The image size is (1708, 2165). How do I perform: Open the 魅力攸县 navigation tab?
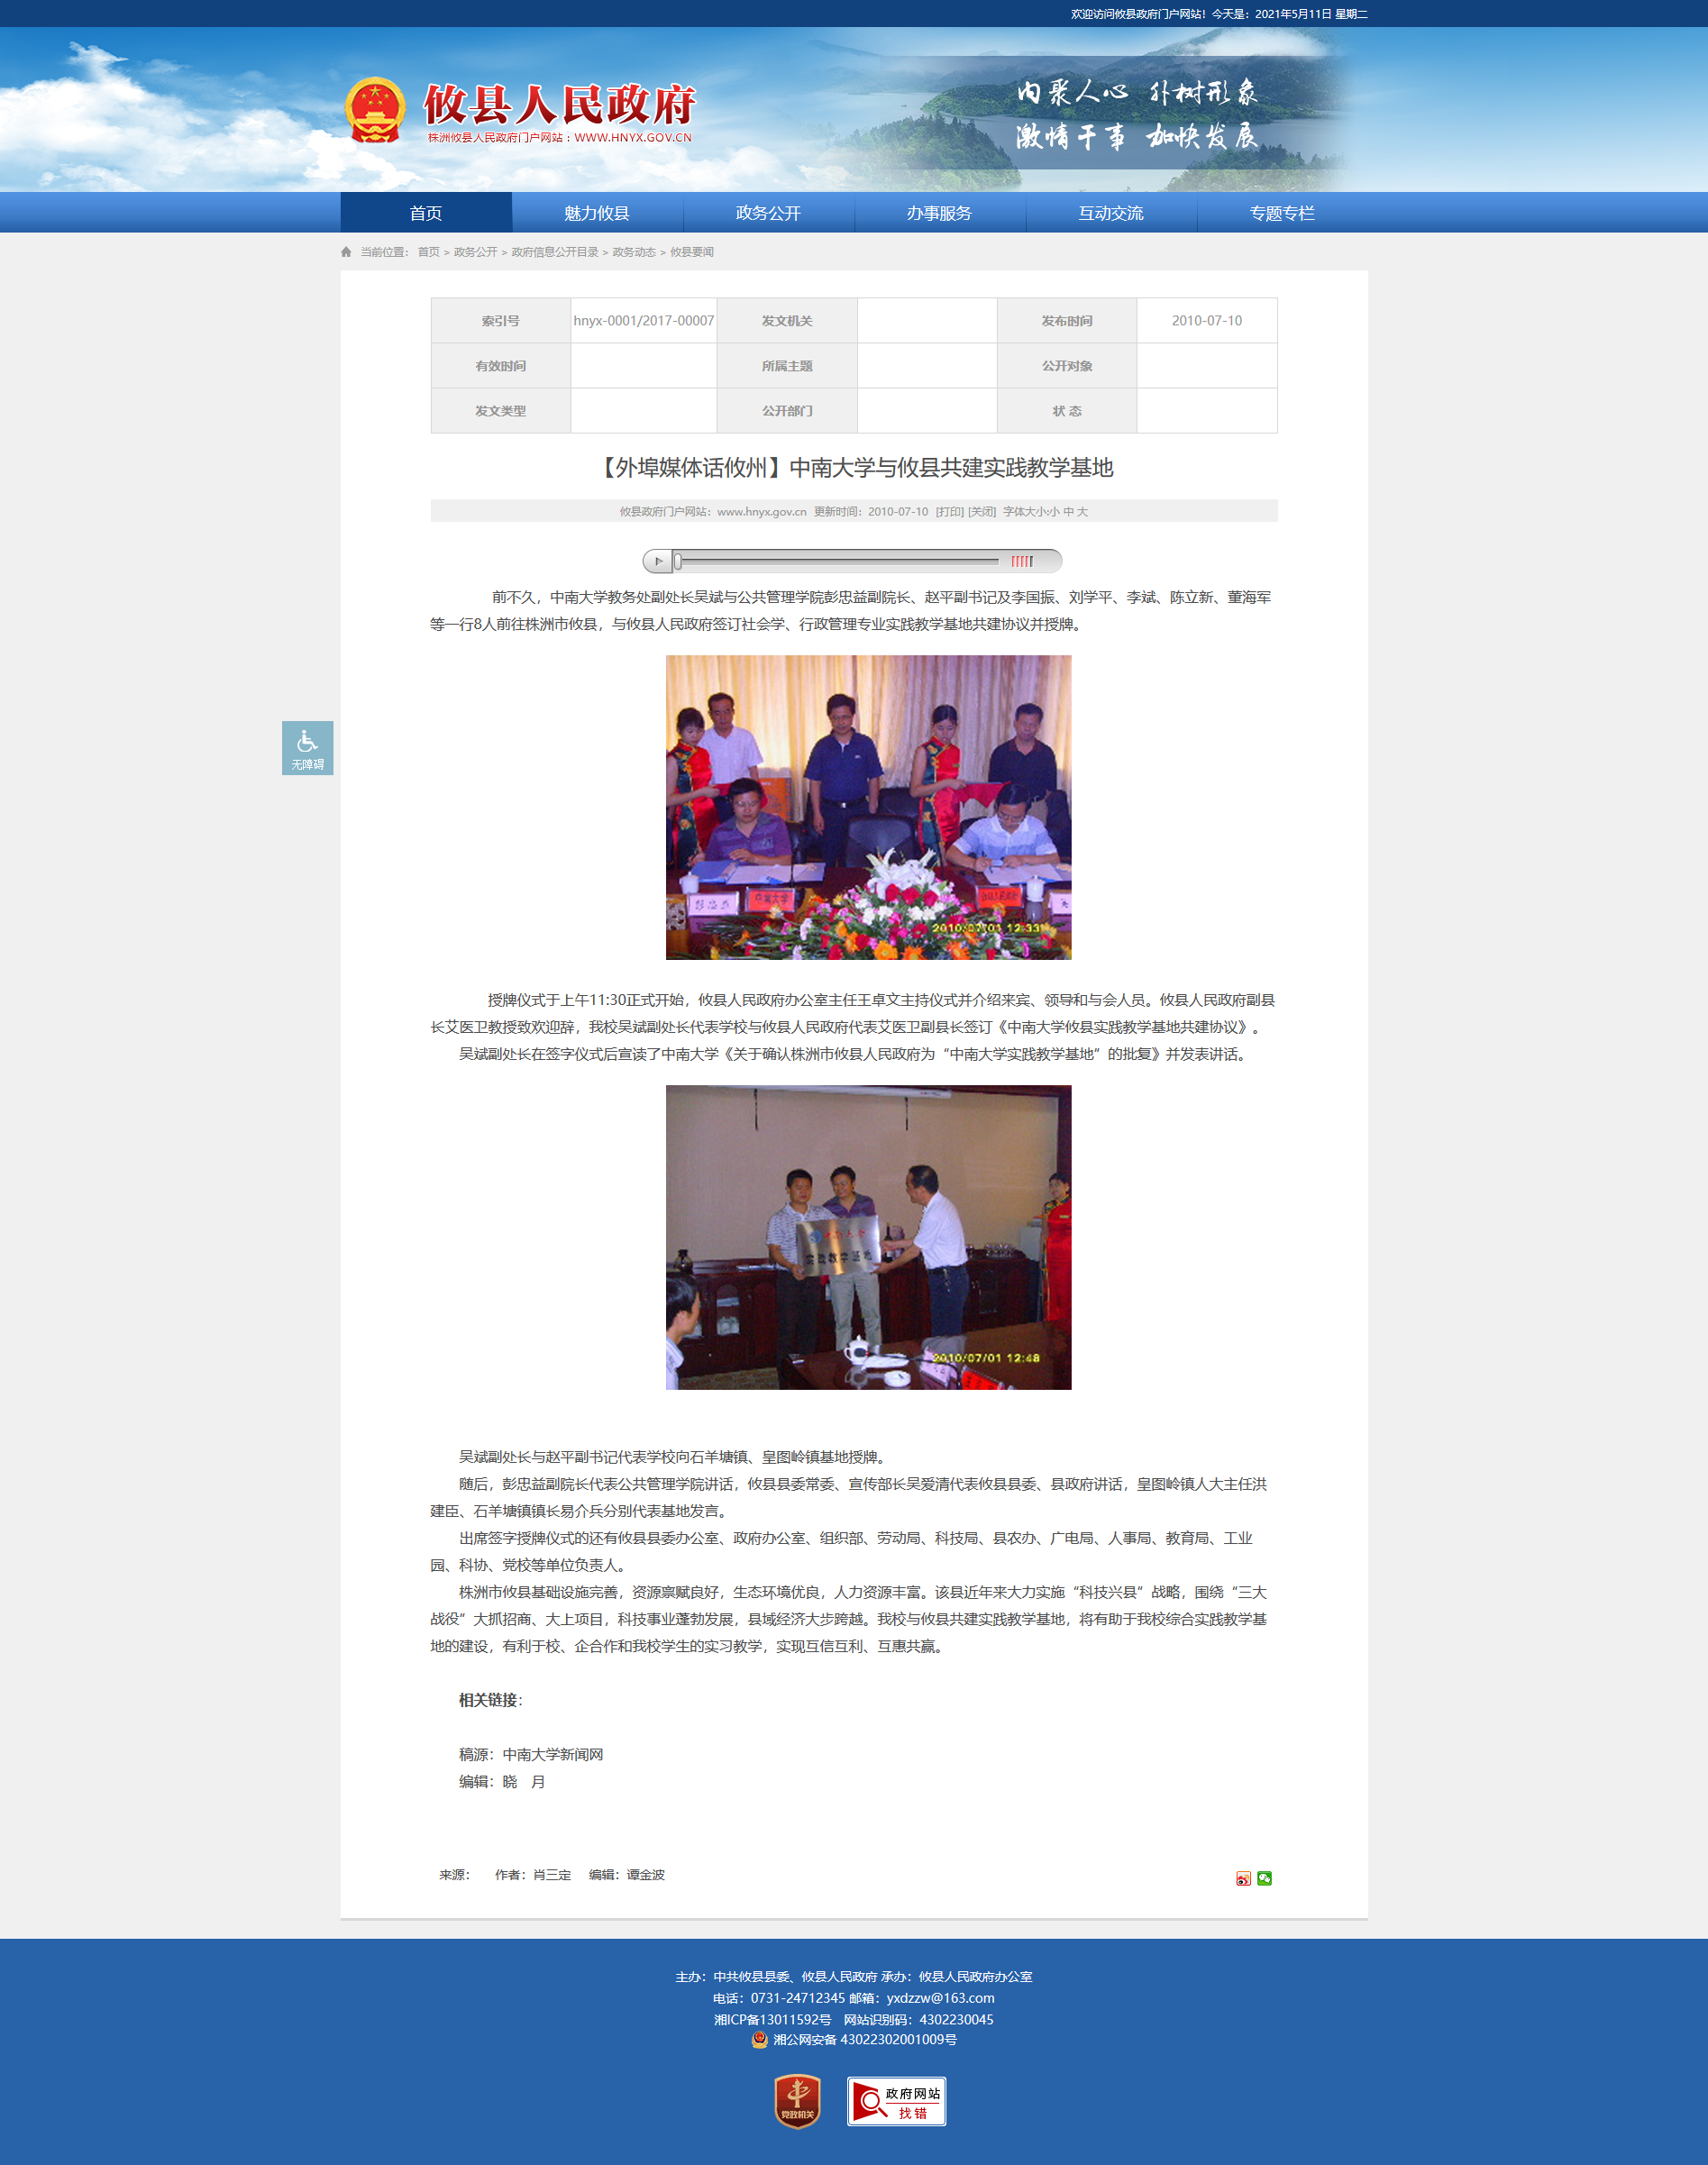(x=597, y=213)
